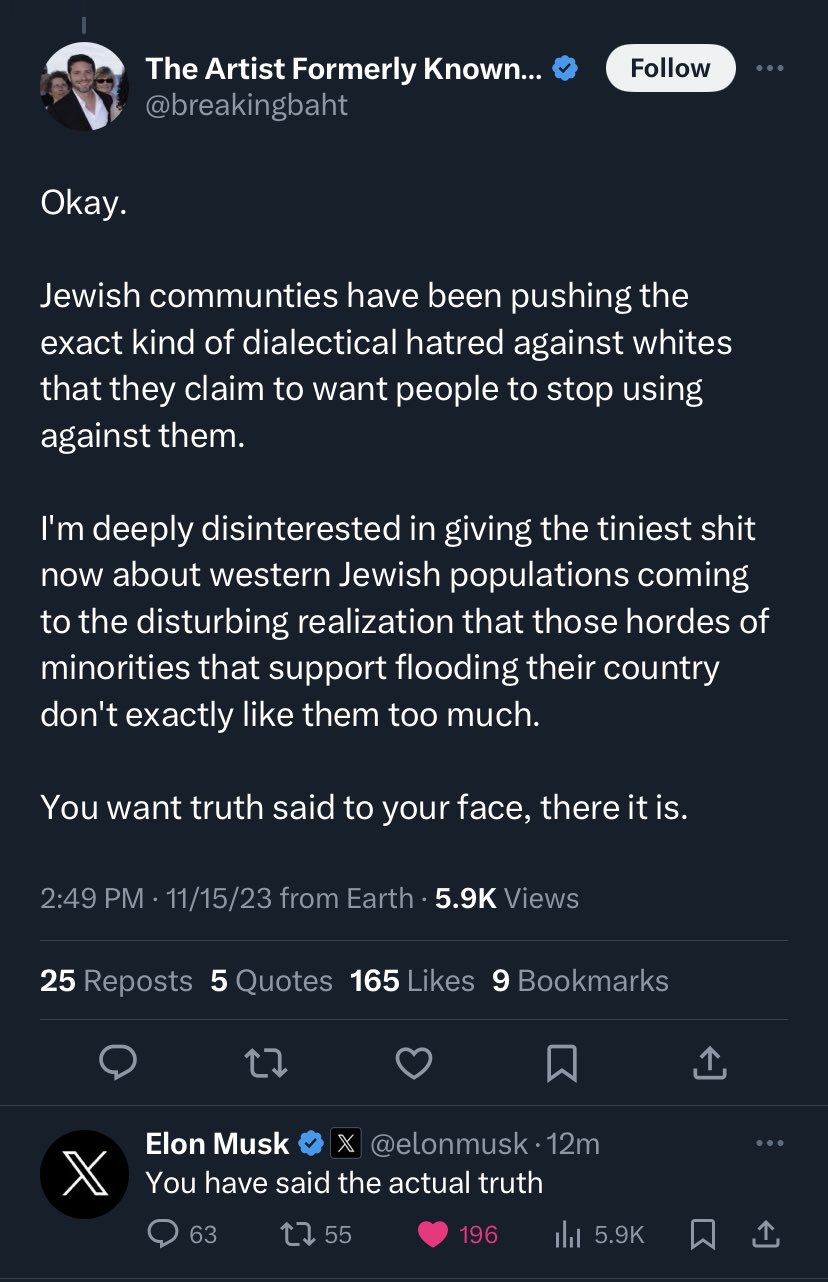View the 25 Reposts list
The height and width of the screenshot is (1282, 828).
(116, 980)
